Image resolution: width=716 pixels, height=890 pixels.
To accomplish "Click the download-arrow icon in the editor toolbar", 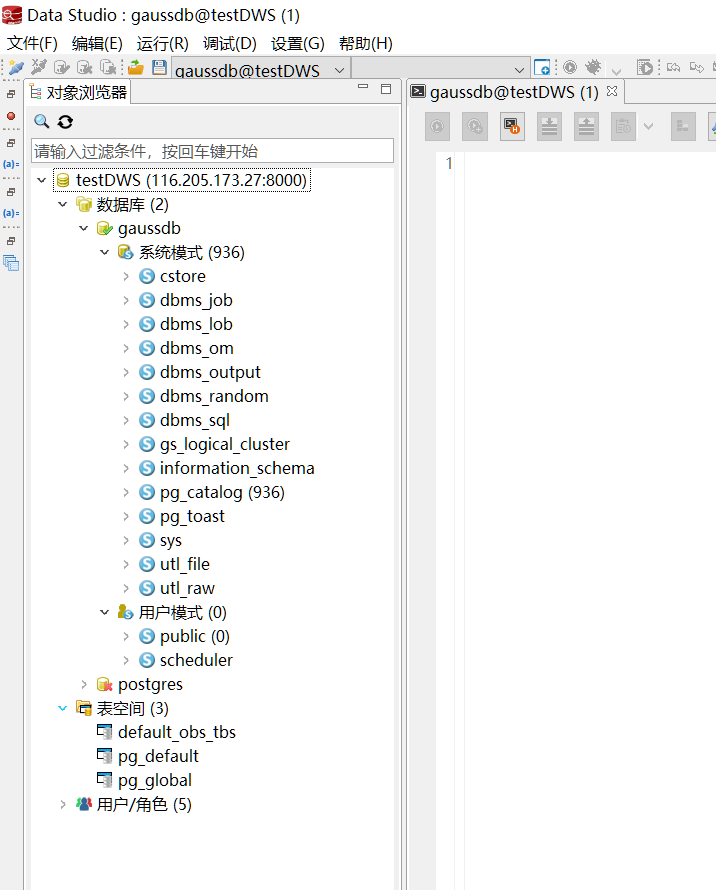I will pyautogui.click(x=549, y=126).
